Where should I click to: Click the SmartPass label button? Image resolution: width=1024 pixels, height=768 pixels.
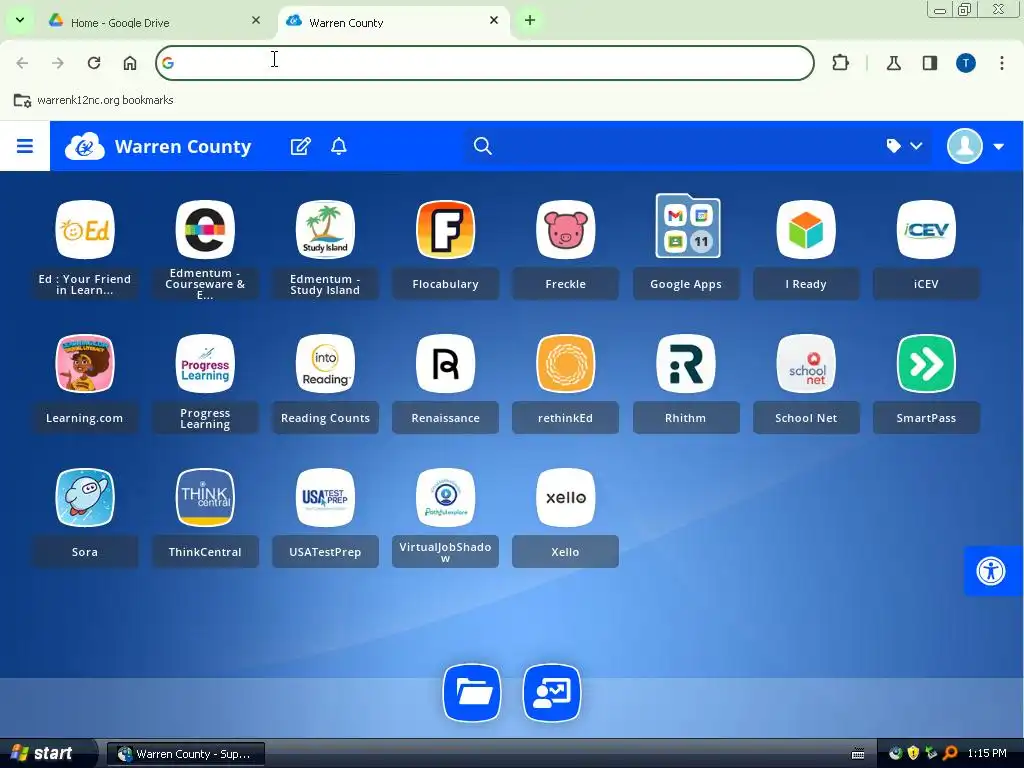(x=926, y=418)
